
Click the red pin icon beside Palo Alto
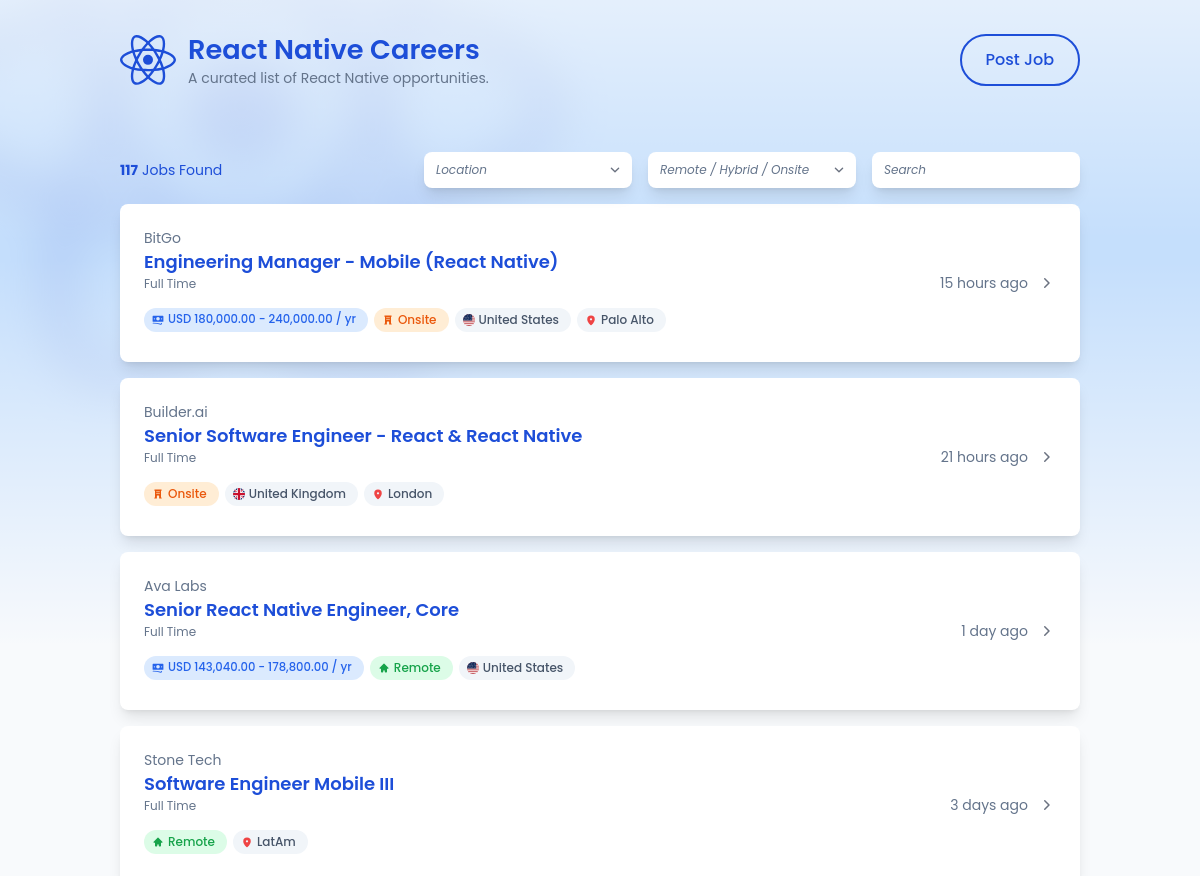[x=591, y=320]
